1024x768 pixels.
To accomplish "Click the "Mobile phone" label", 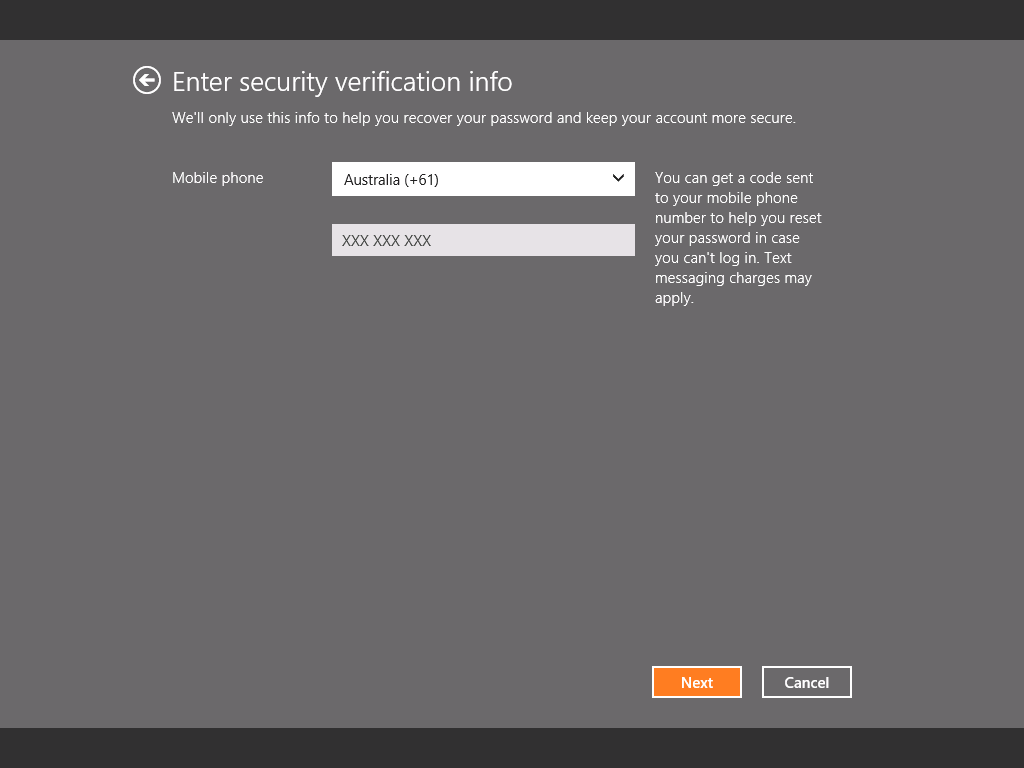I will (217, 178).
